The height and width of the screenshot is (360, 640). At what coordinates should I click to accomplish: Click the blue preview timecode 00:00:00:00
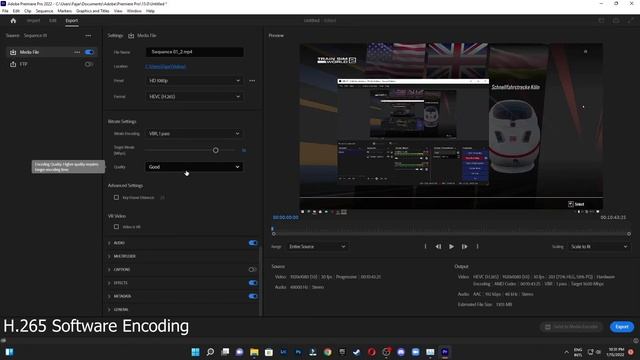pyautogui.click(x=285, y=218)
